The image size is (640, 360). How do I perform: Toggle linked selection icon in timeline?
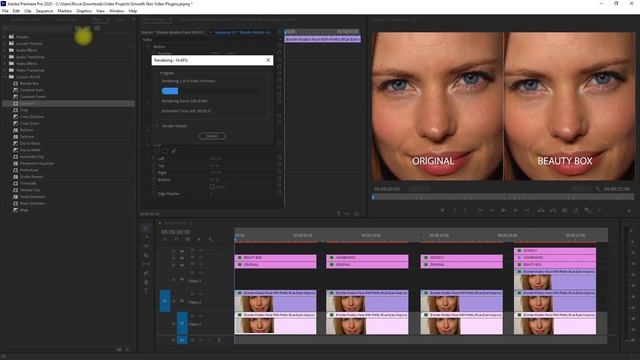point(187,240)
